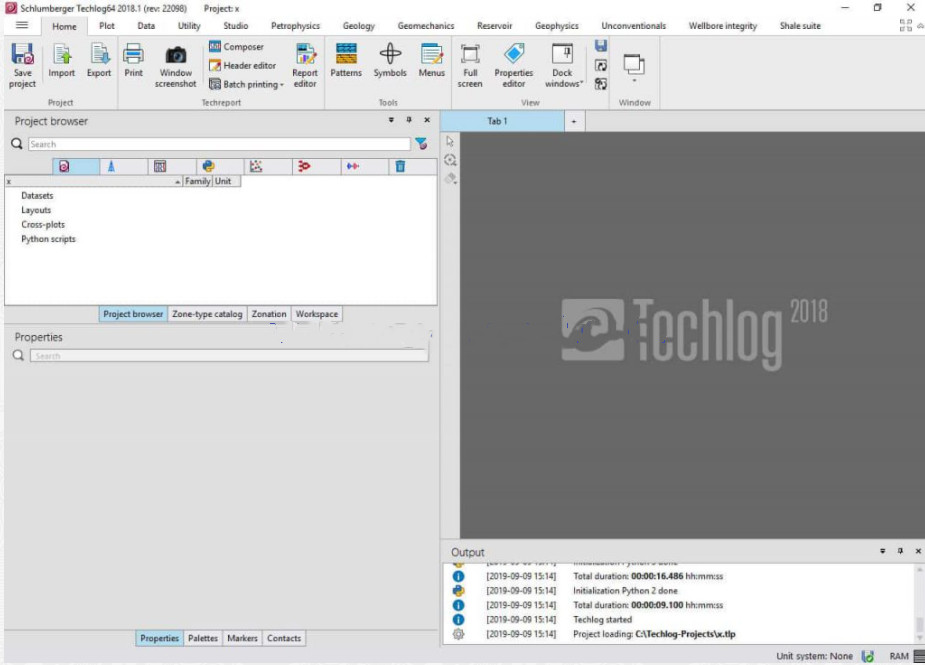
Task: Open the Patterns tool
Action: pos(346,61)
